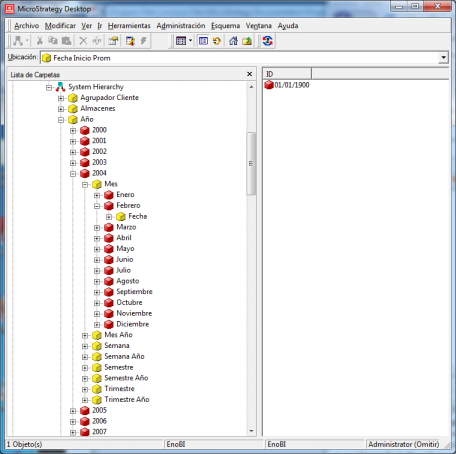Select the Marzo element icon
The width and height of the screenshot is (456, 454).
109,227
